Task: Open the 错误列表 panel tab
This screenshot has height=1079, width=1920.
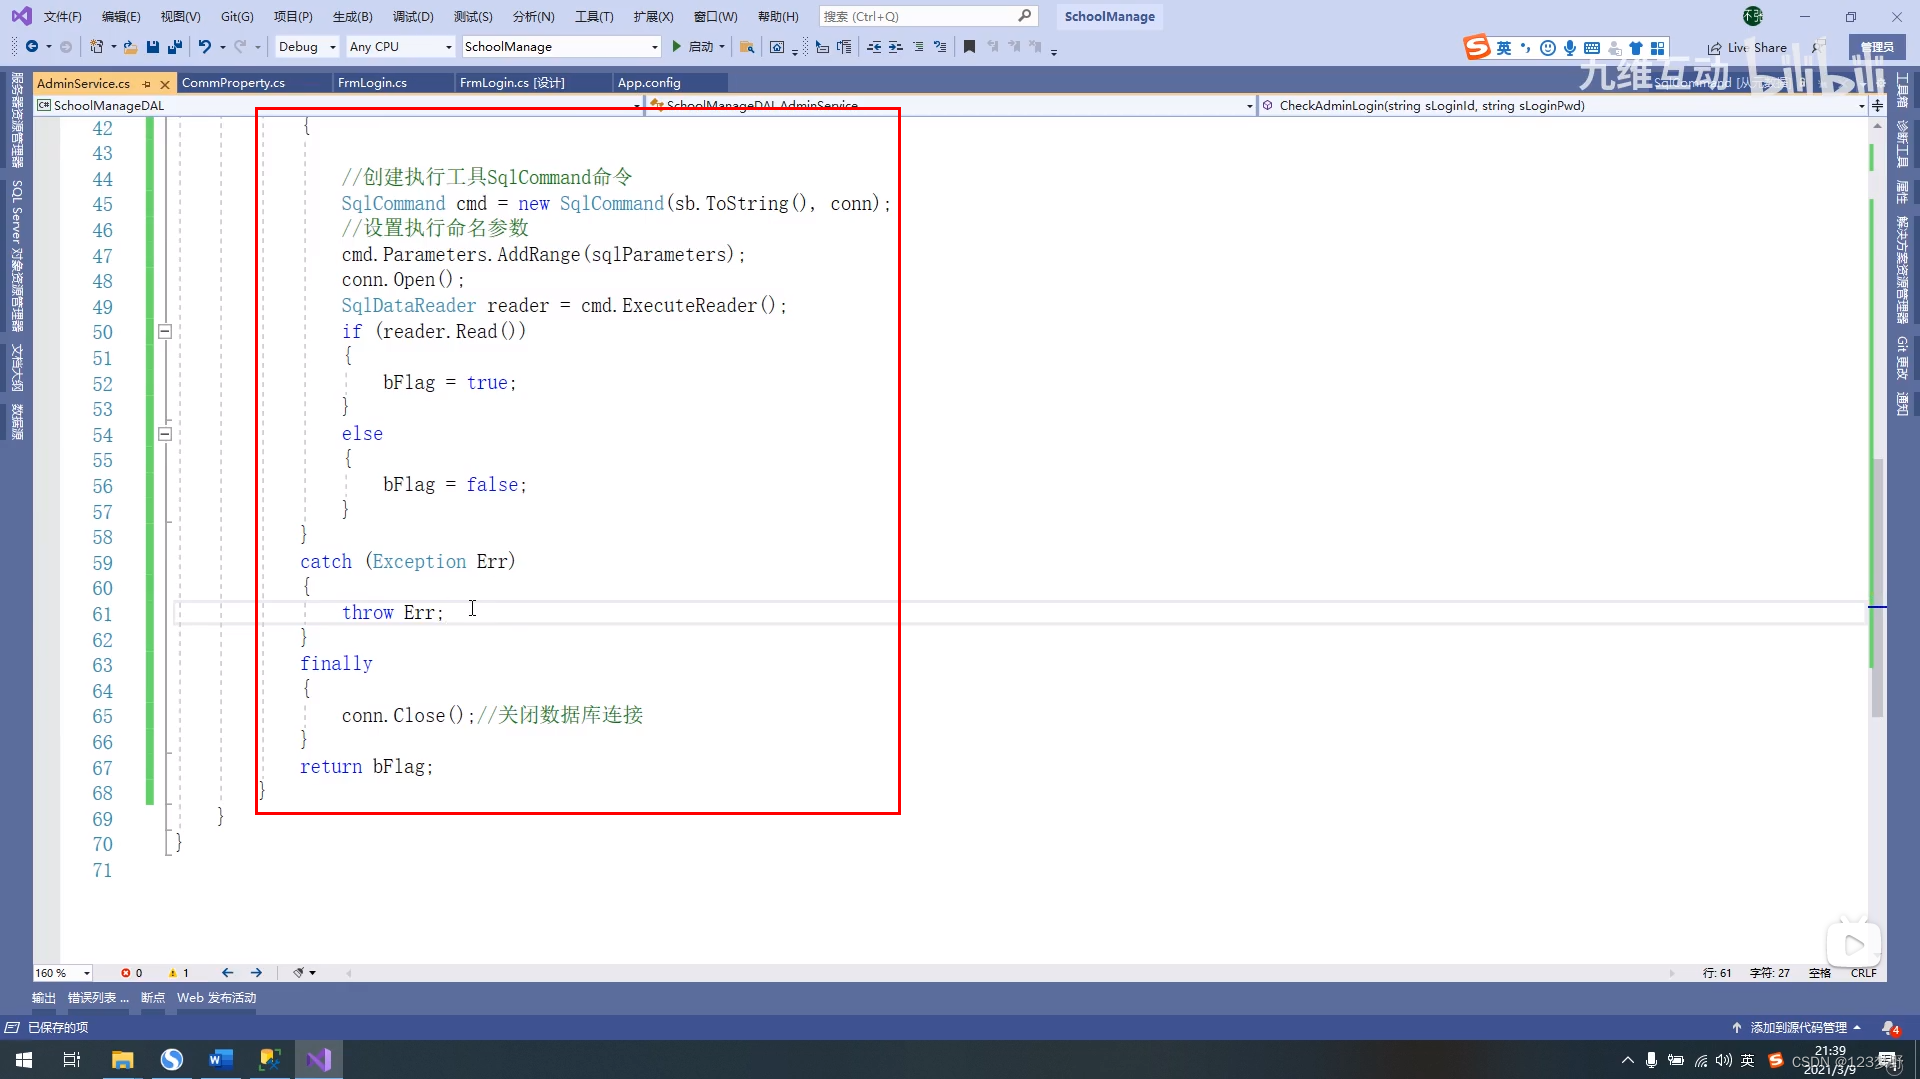Action: coord(98,998)
